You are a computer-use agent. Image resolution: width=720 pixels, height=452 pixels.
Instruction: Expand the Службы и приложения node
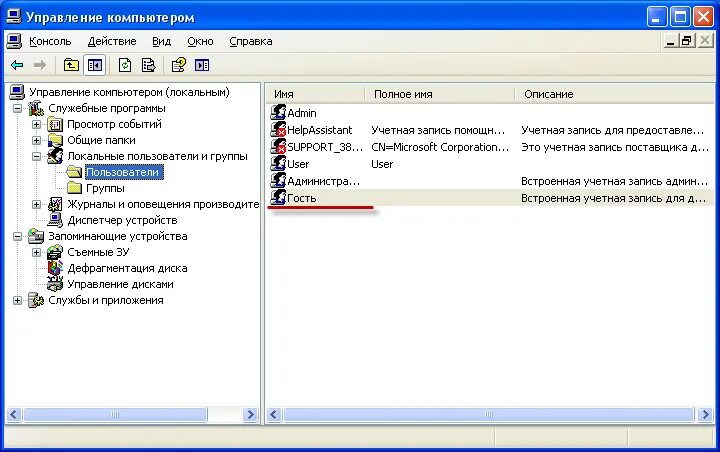click(x=17, y=300)
